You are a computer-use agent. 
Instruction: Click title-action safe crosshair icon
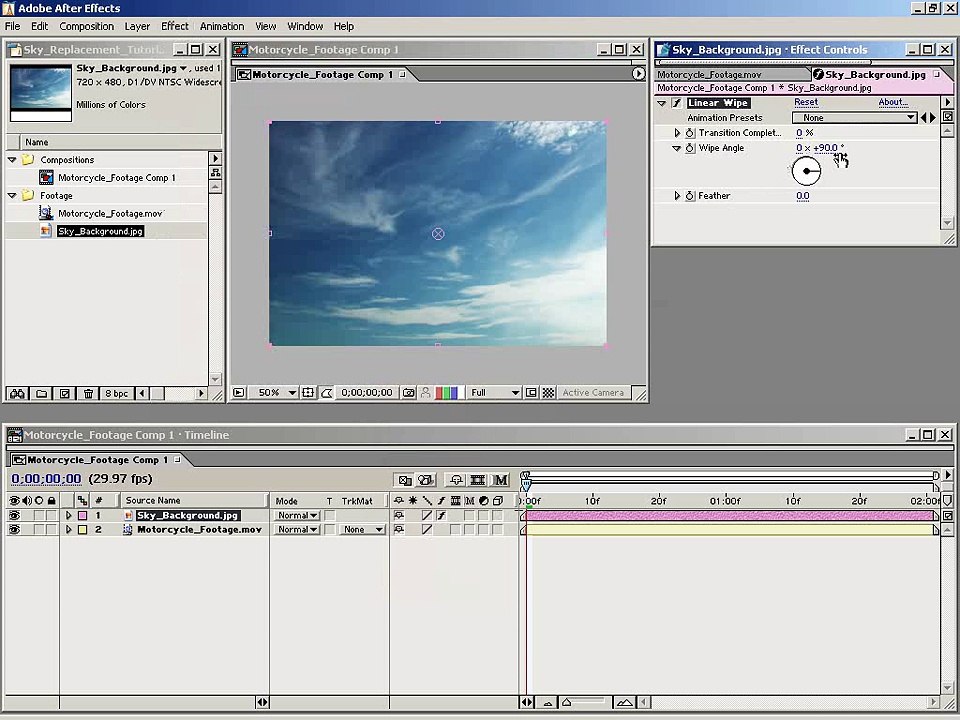308,392
